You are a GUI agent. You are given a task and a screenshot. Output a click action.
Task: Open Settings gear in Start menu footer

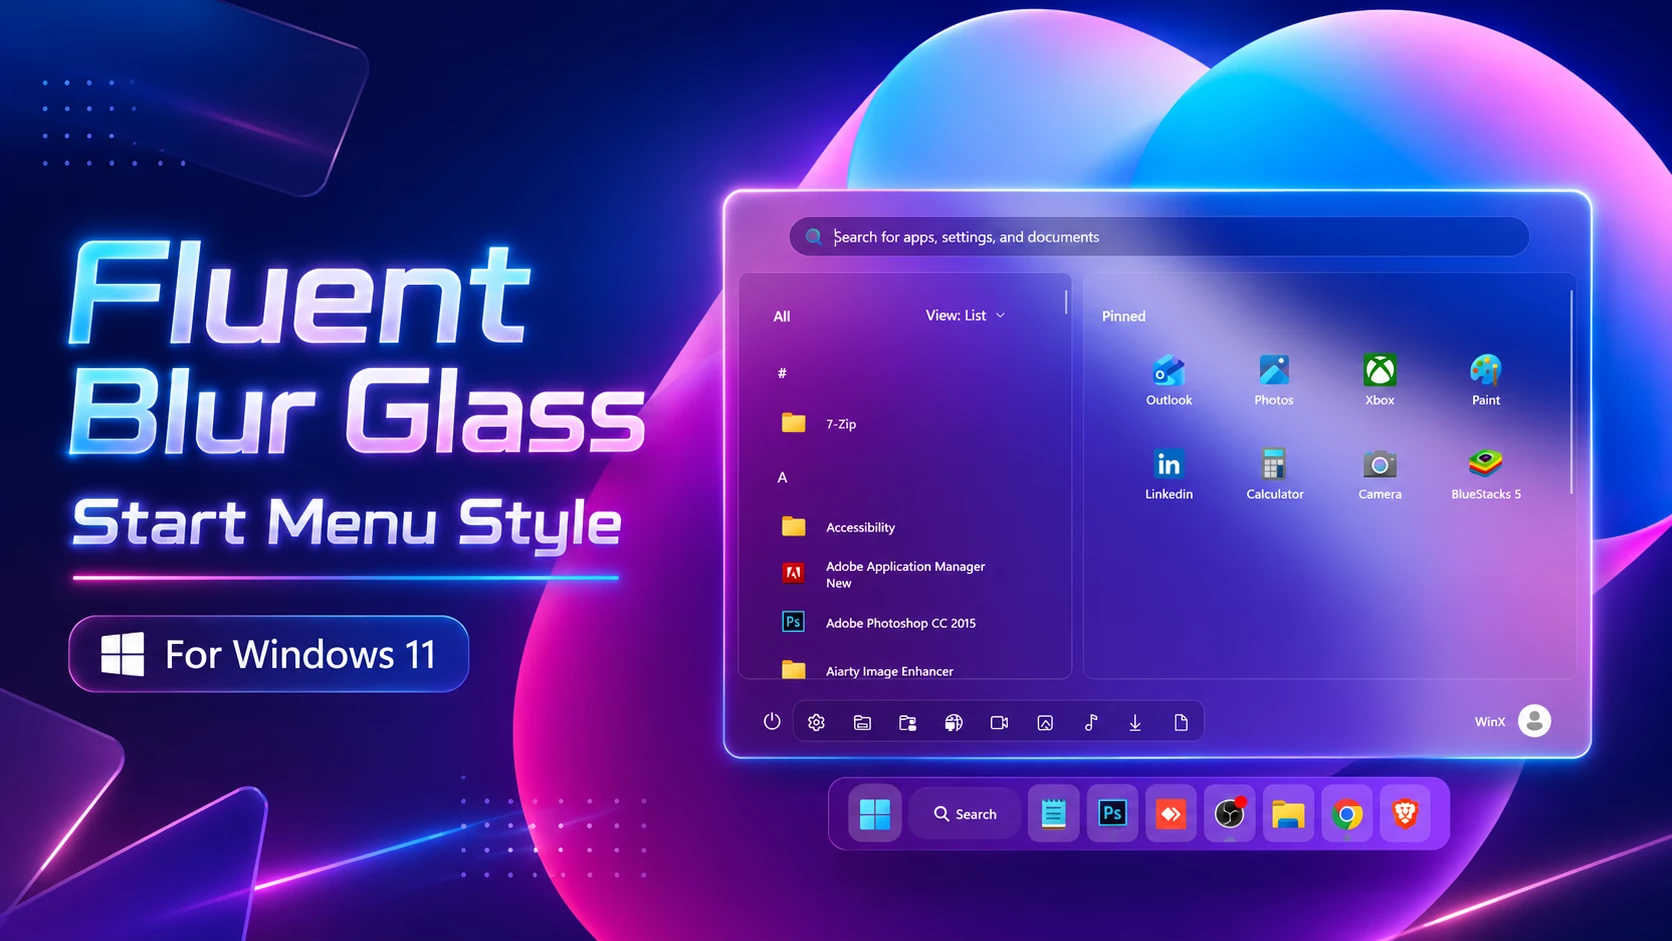(816, 722)
